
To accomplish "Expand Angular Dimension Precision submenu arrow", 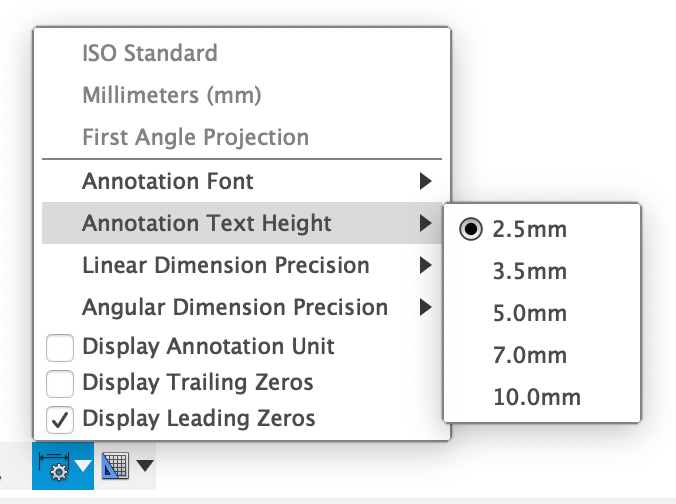I will 426,307.
